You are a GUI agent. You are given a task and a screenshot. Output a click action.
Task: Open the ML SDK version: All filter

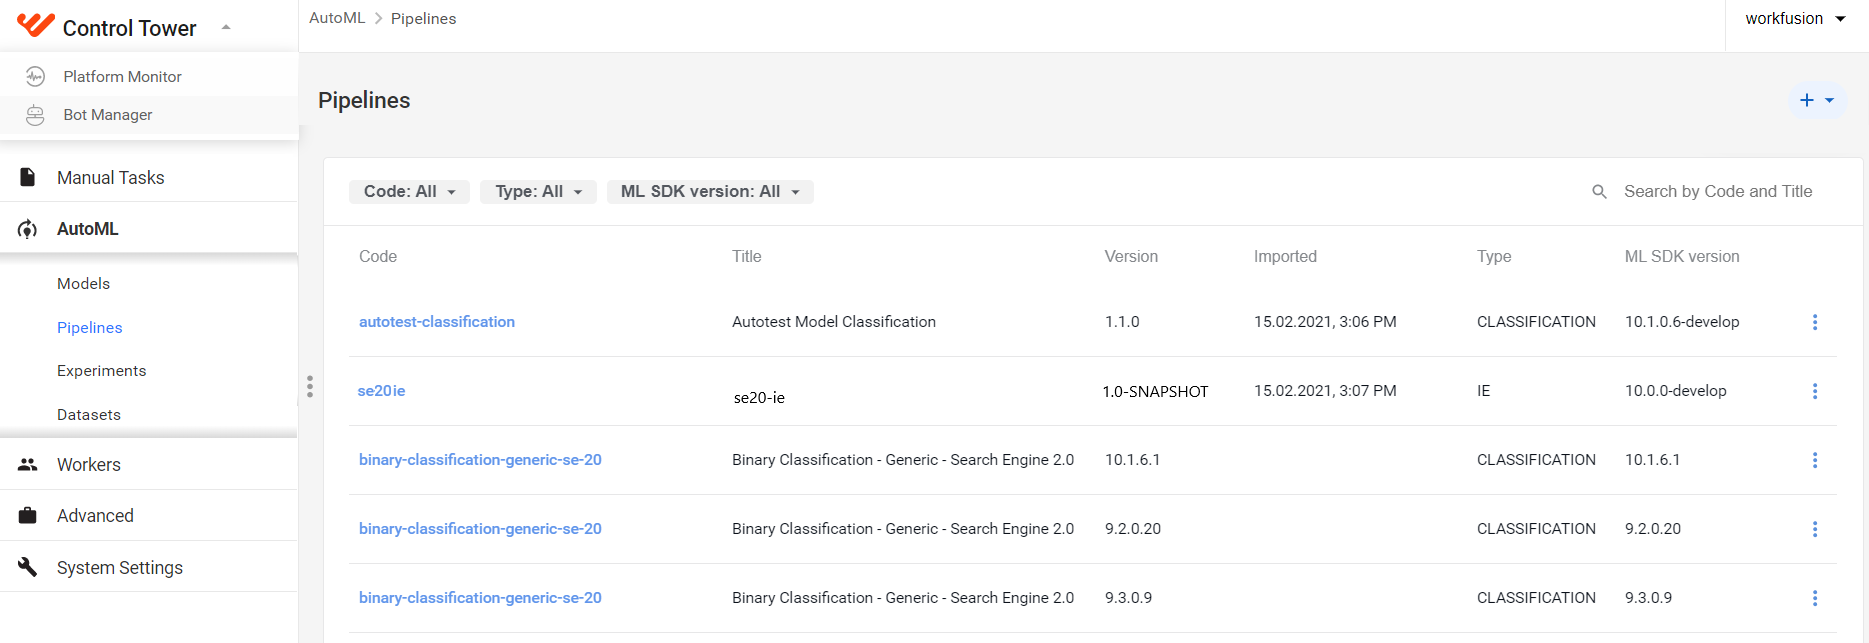710,191
